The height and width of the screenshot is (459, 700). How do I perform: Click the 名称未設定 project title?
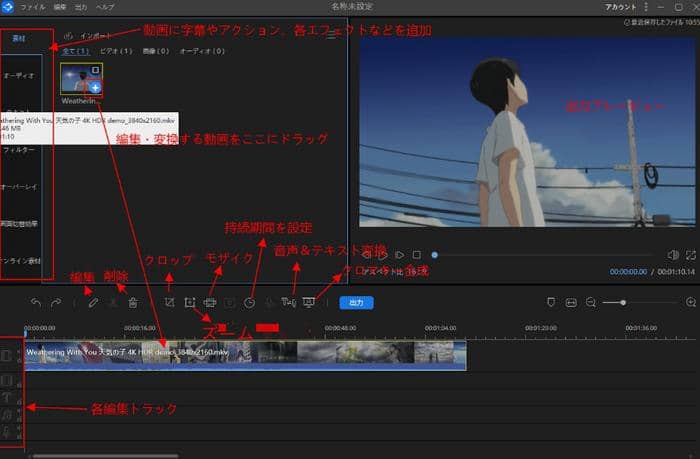tap(352, 7)
